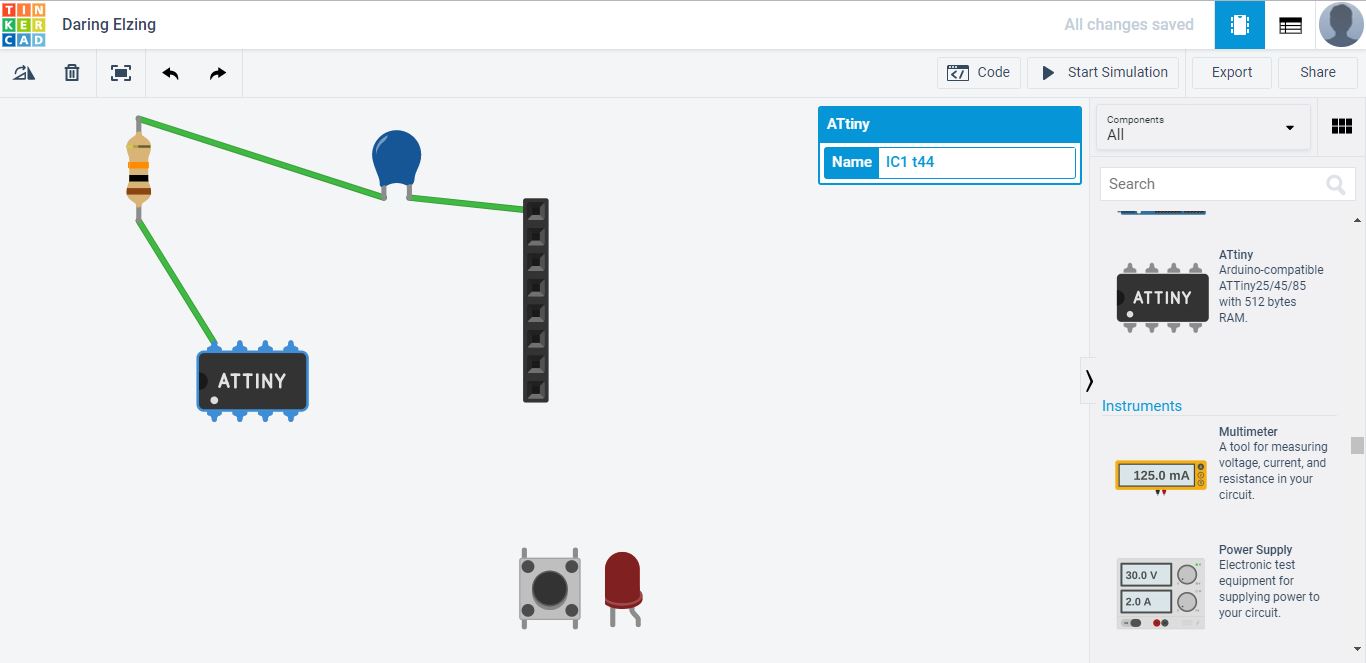Edit the ATtiny Name field
The height and width of the screenshot is (663, 1366).
pos(976,162)
